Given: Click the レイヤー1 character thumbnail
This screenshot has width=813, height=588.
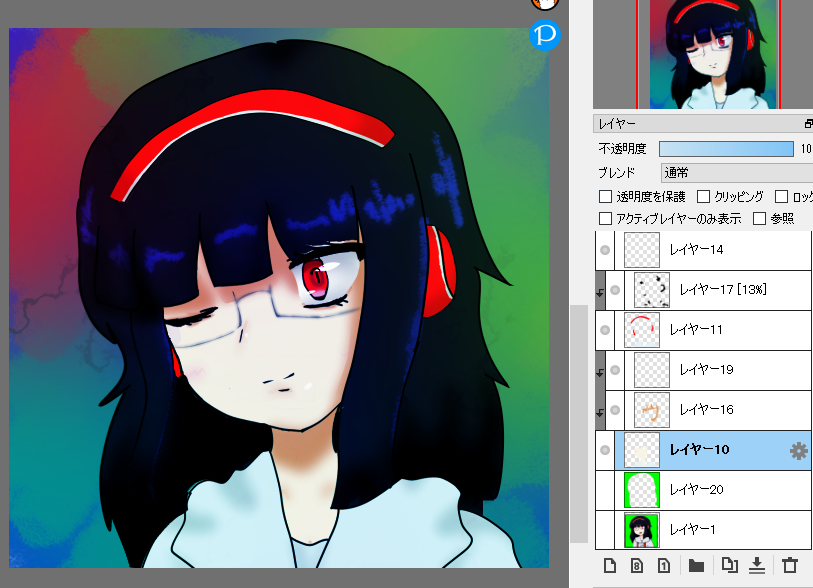Looking at the screenshot, I should click(x=642, y=530).
